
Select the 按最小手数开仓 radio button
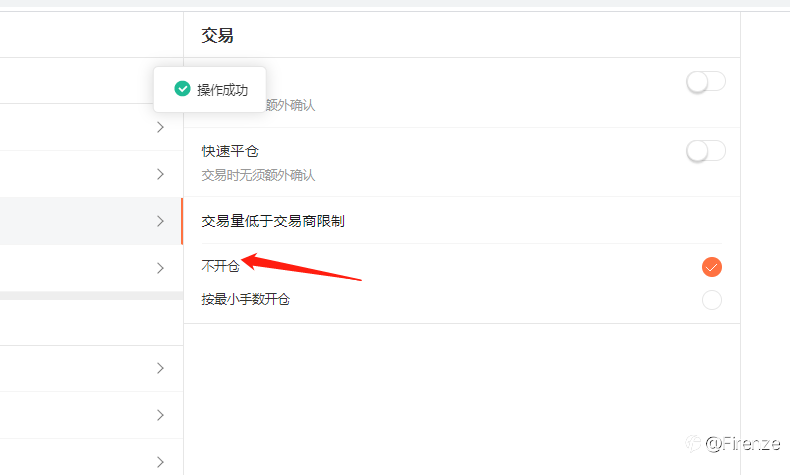(x=711, y=300)
